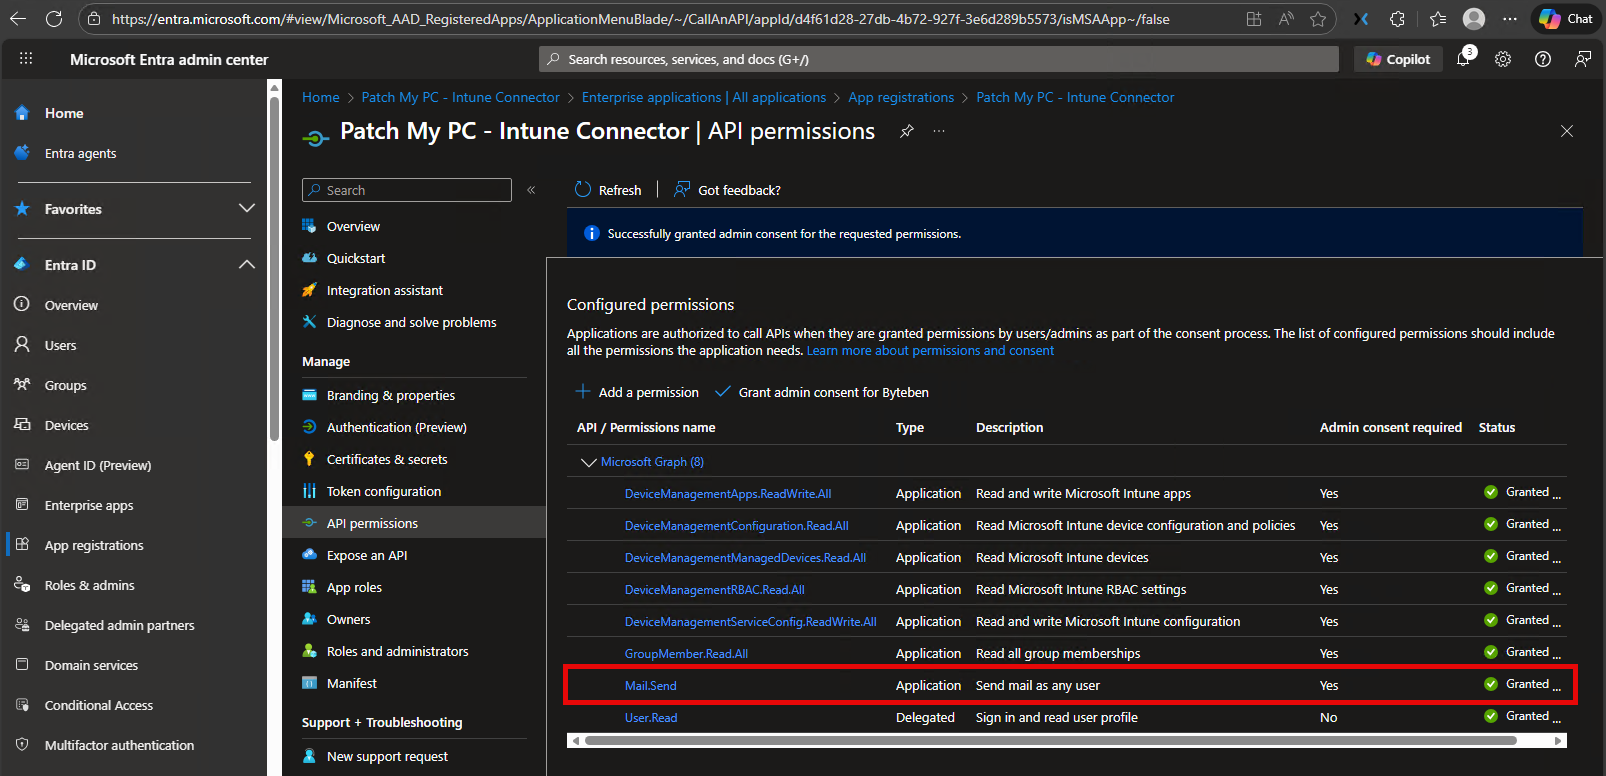Open the Mail.Send permission link
The height and width of the screenshot is (776, 1606).
651,686
